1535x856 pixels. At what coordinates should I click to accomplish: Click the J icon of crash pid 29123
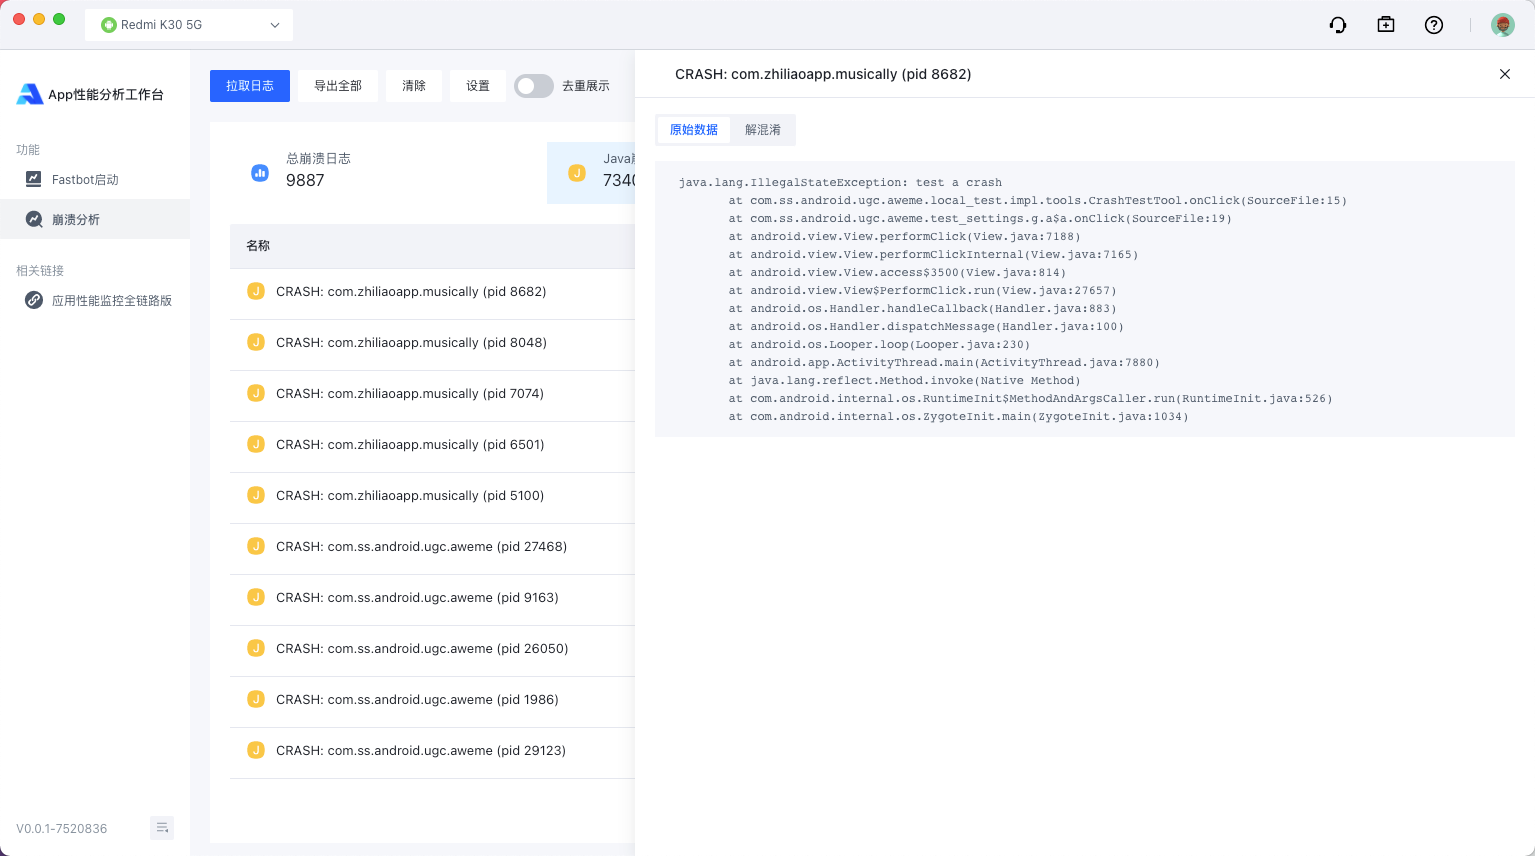click(x=256, y=750)
